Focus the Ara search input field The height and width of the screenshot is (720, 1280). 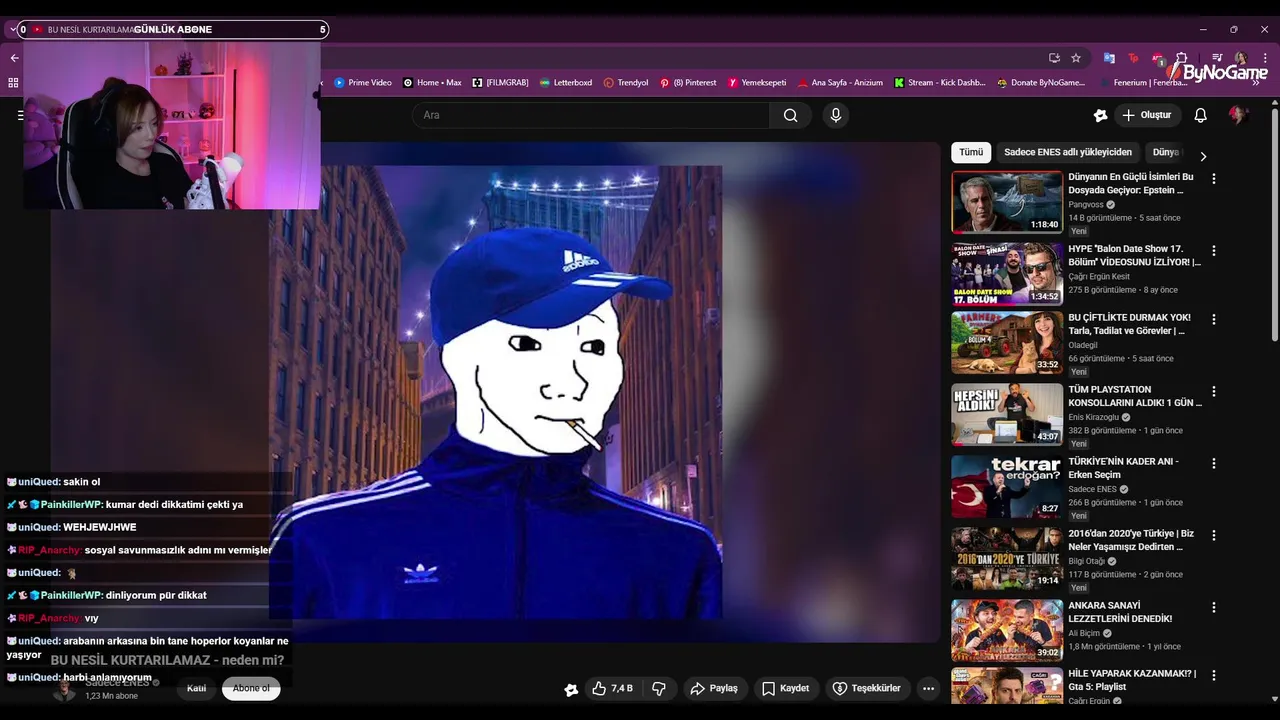click(590, 115)
